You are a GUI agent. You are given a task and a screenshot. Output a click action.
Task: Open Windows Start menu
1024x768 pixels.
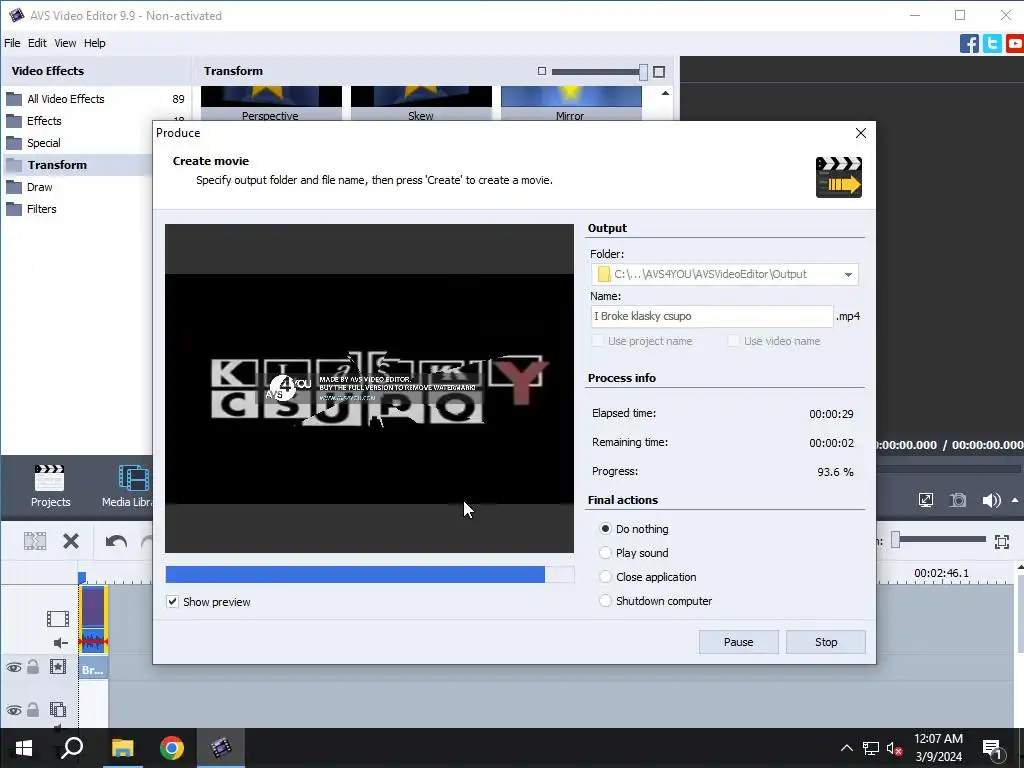(24, 748)
